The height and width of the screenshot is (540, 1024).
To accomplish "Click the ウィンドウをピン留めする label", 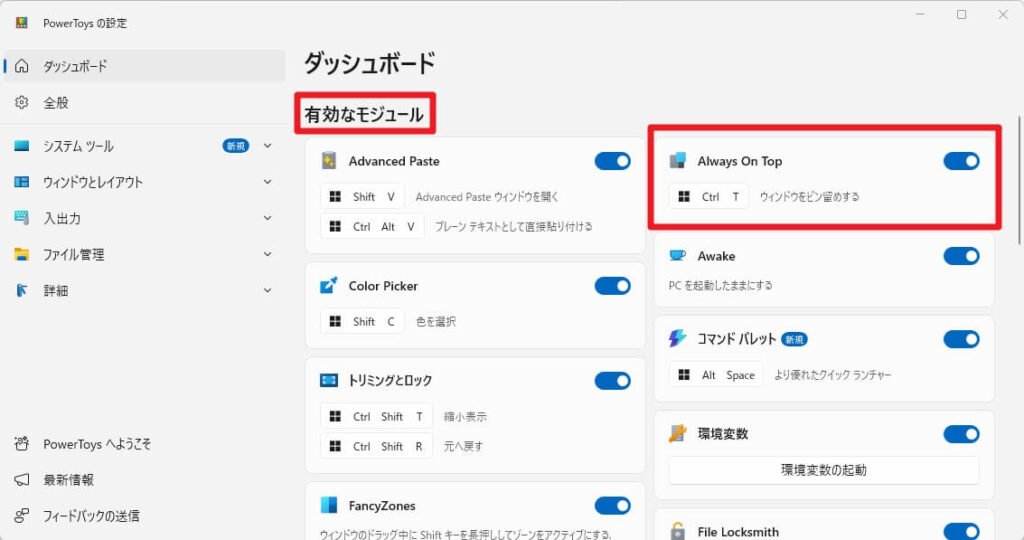I will (809, 197).
